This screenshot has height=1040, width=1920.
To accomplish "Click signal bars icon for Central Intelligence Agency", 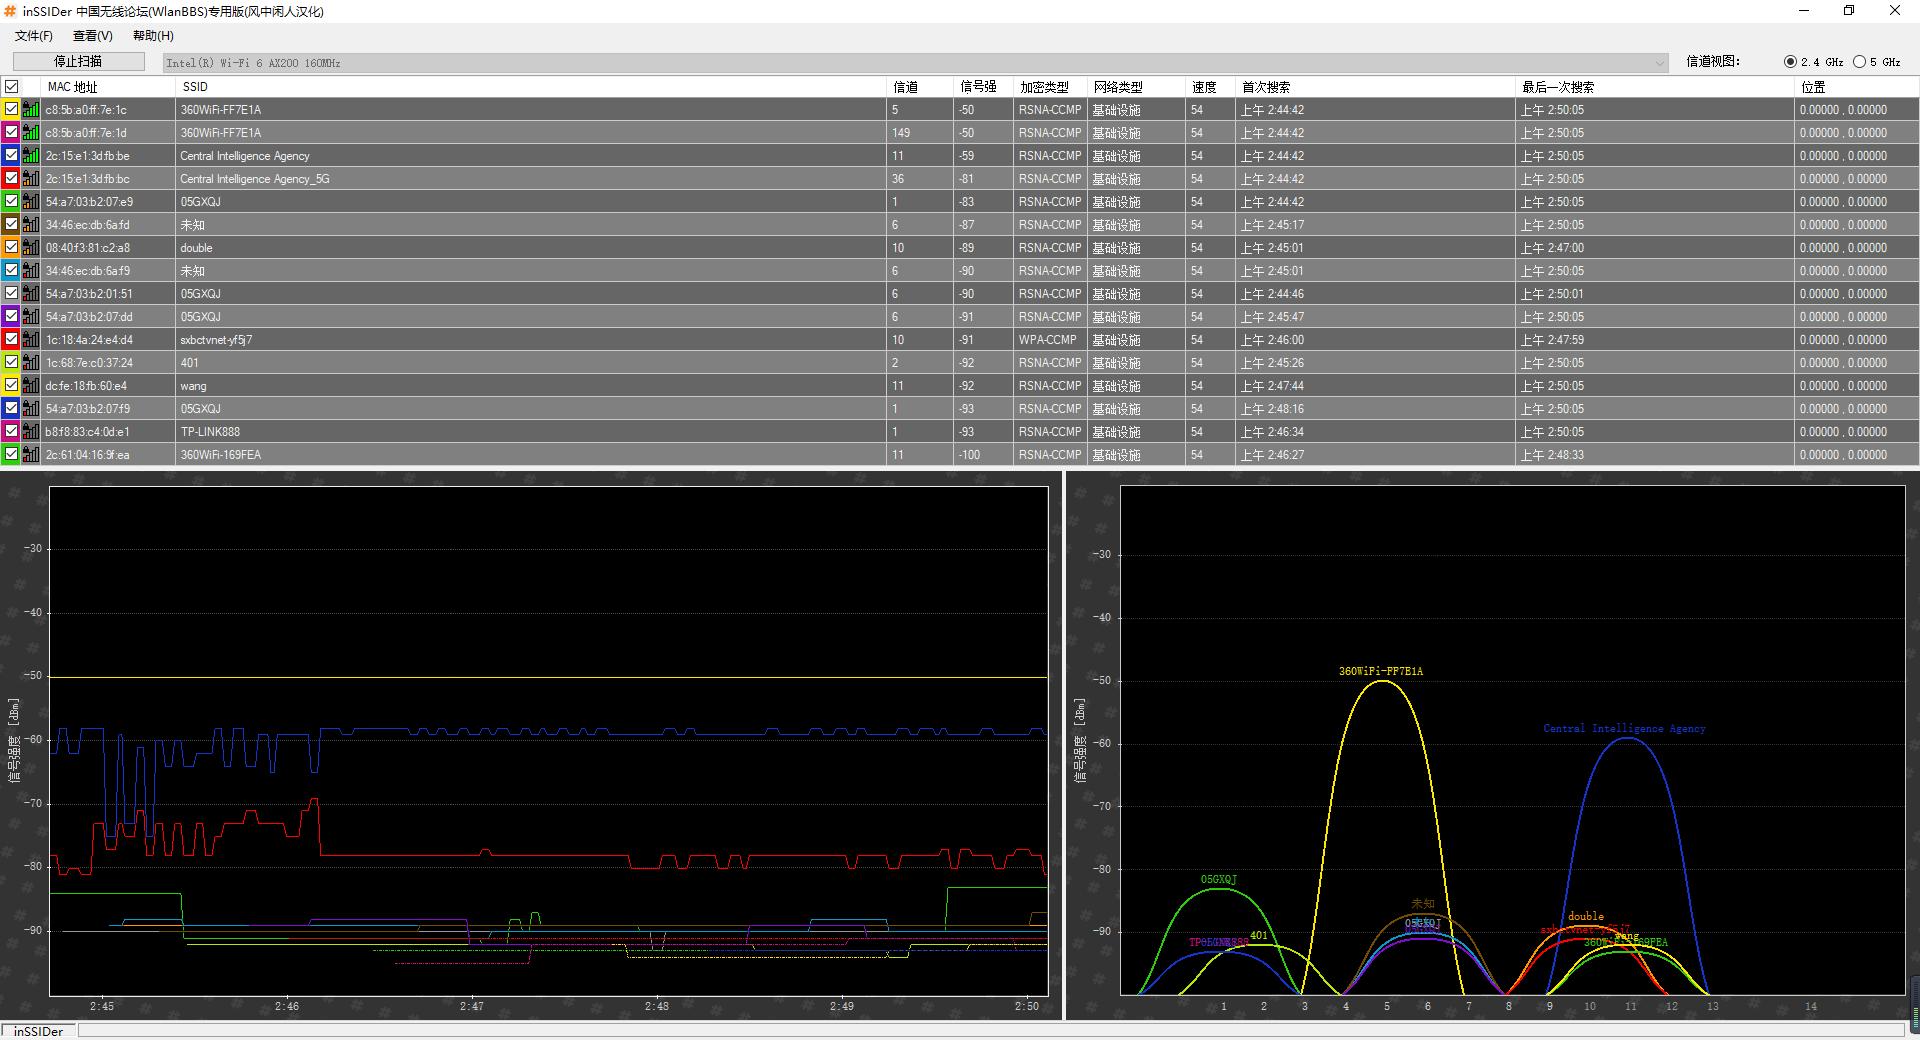I will click(31, 156).
